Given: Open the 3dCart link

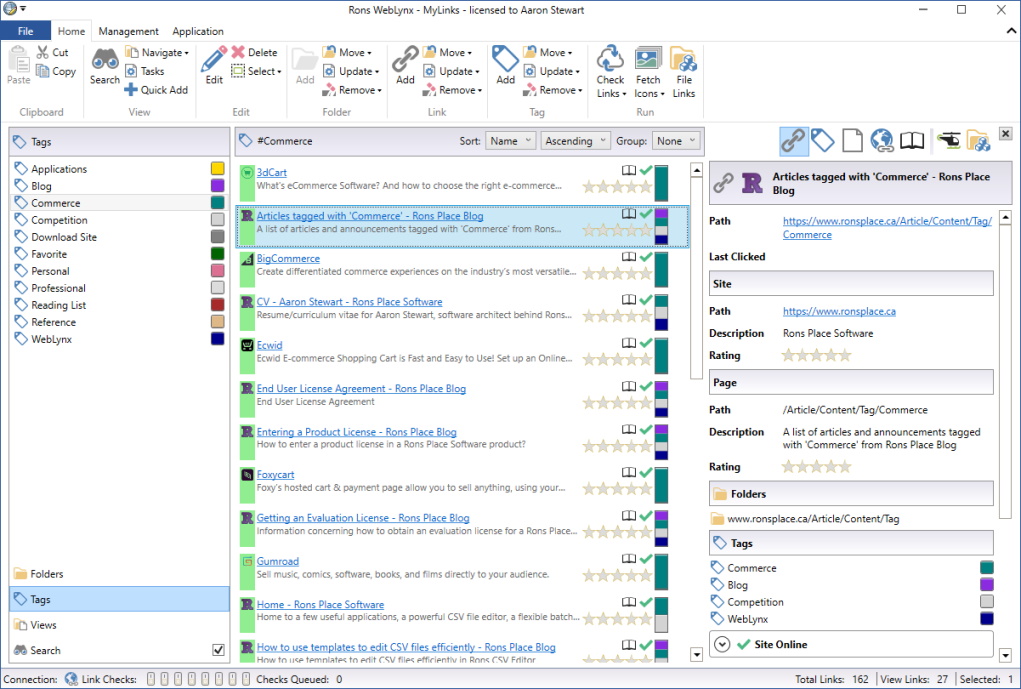Looking at the screenshot, I should (x=272, y=172).
